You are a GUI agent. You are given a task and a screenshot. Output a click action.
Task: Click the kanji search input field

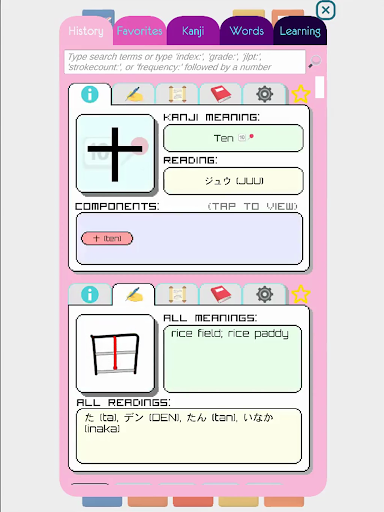(x=185, y=62)
